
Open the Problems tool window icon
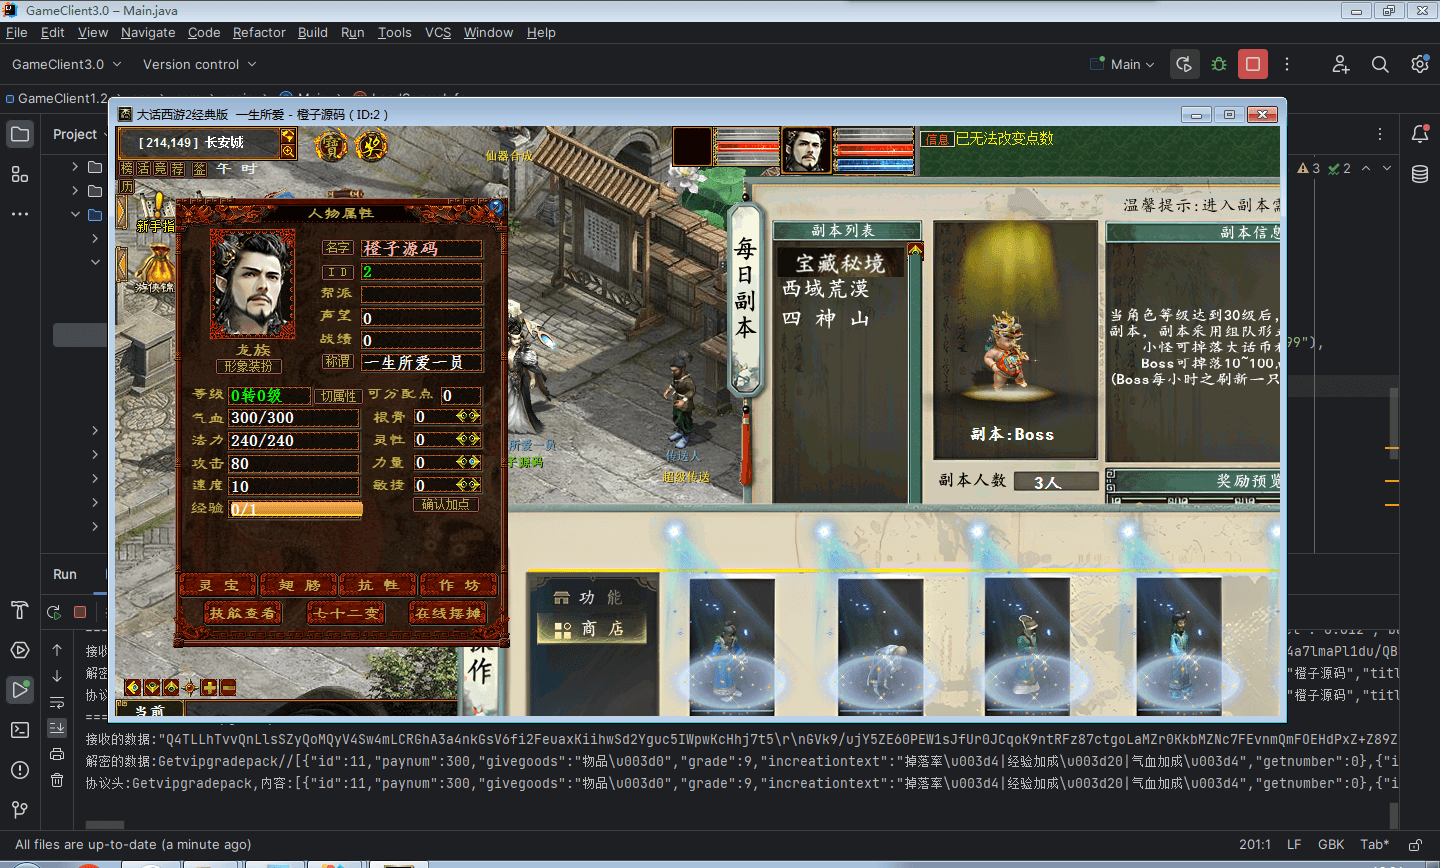click(19, 770)
